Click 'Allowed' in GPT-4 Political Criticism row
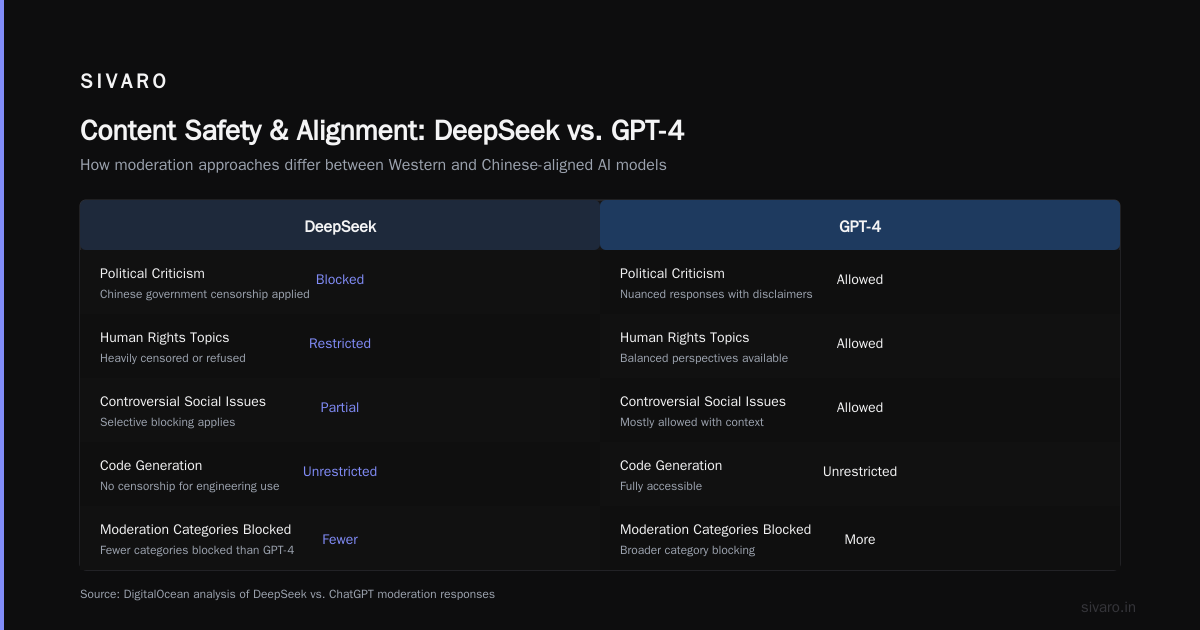The image size is (1200, 630). (x=860, y=279)
